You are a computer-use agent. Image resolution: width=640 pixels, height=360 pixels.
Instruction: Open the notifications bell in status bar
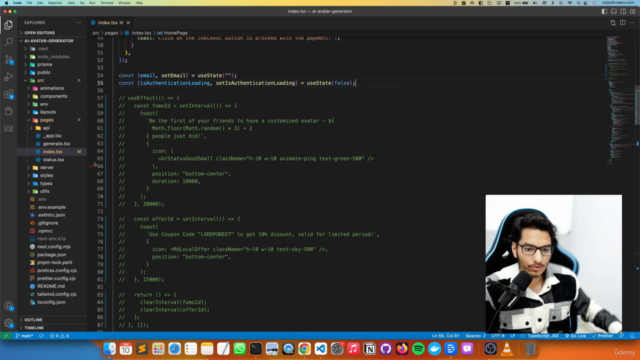coord(632,336)
